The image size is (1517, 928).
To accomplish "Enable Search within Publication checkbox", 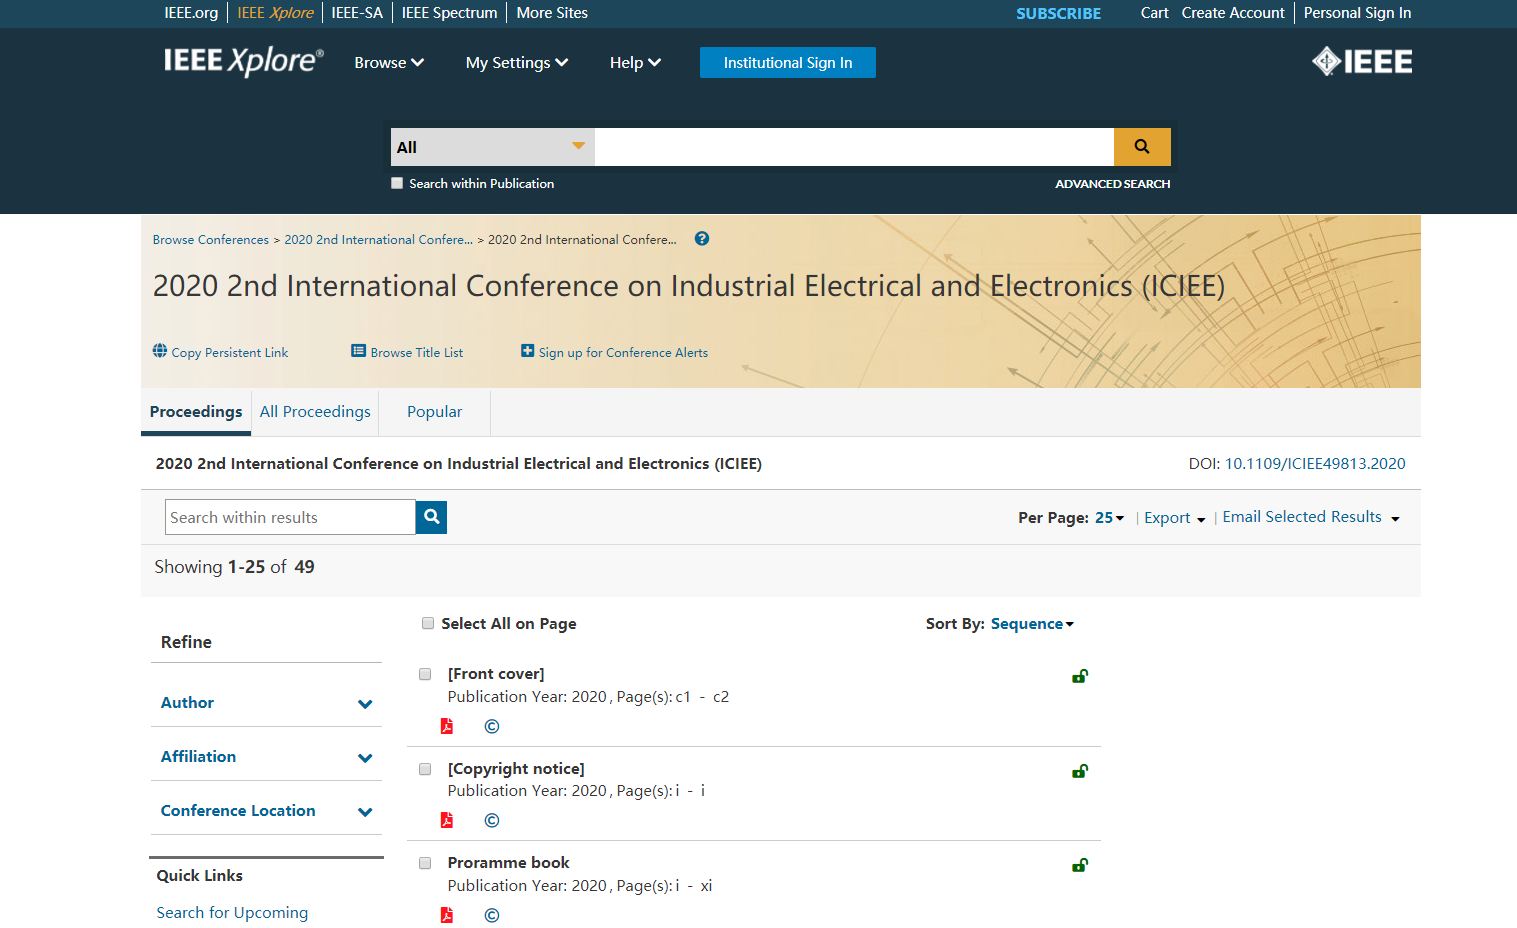I will click(397, 184).
